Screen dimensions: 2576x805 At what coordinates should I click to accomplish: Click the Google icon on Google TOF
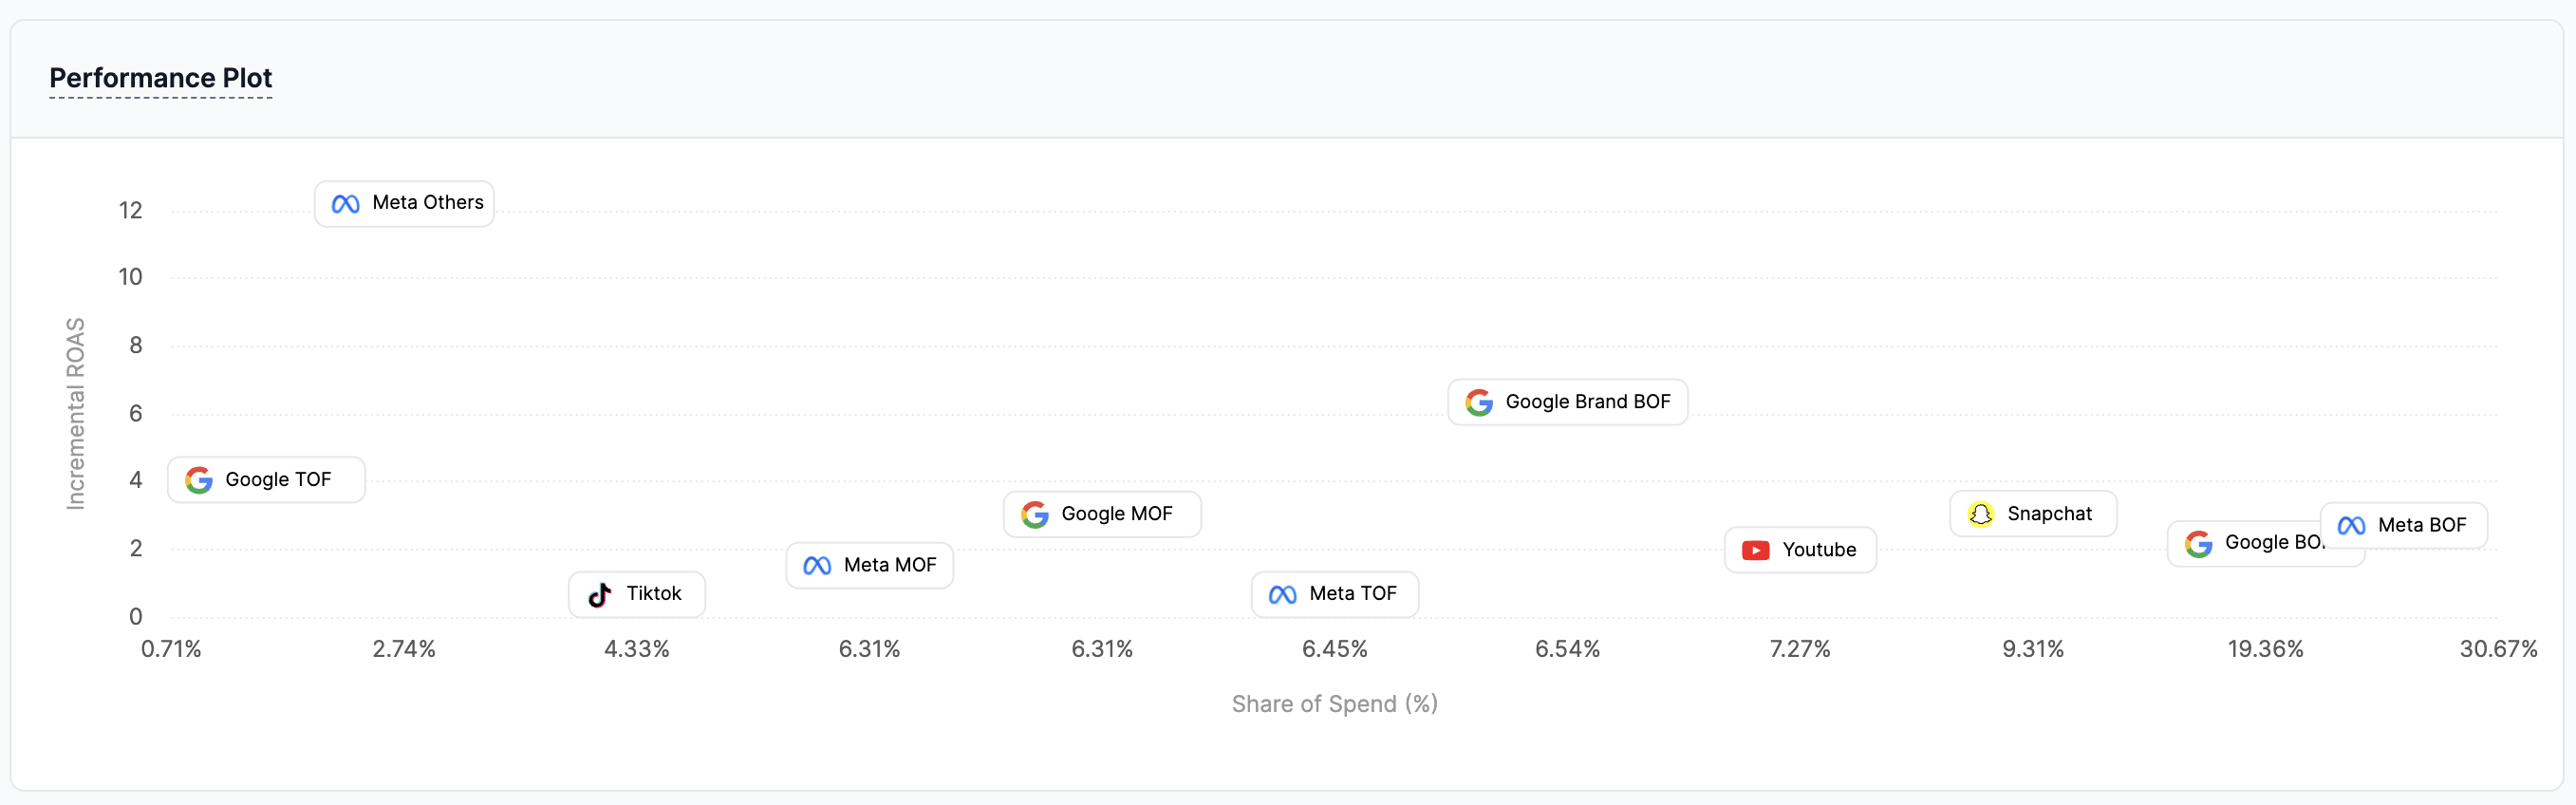click(199, 481)
